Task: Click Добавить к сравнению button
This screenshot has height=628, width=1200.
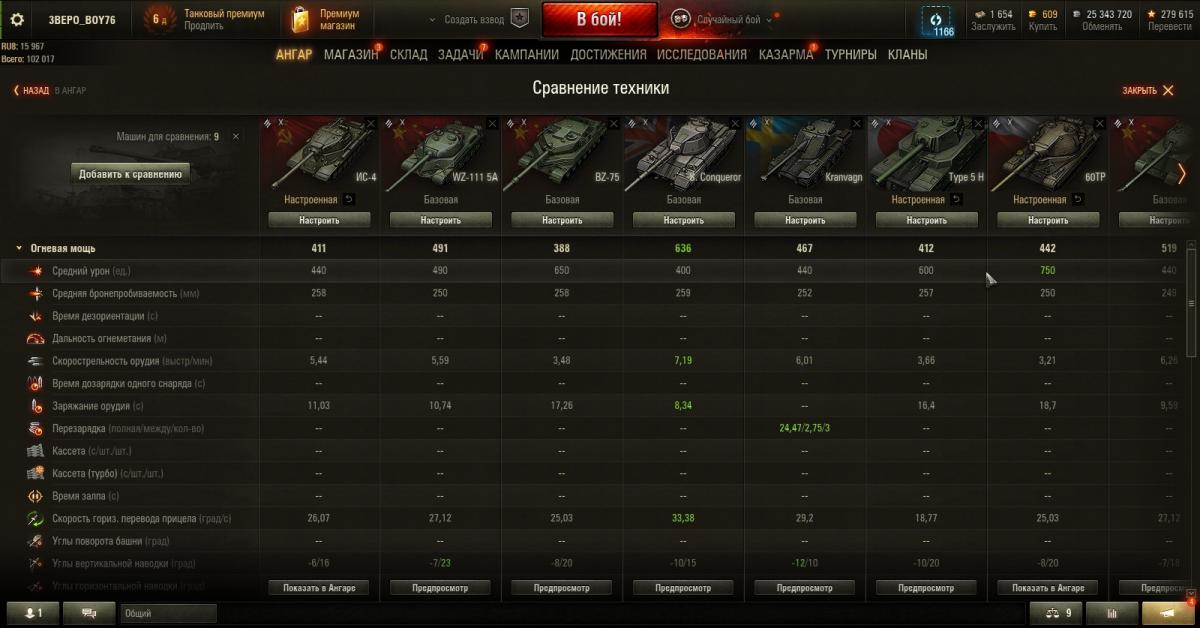Action: pos(130,174)
